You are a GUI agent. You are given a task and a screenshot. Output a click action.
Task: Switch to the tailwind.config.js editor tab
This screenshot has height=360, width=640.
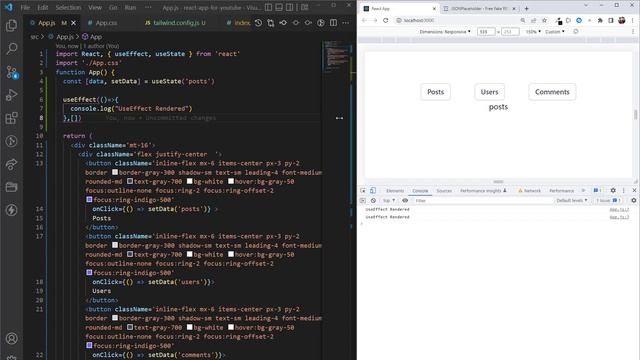tap(176, 23)
